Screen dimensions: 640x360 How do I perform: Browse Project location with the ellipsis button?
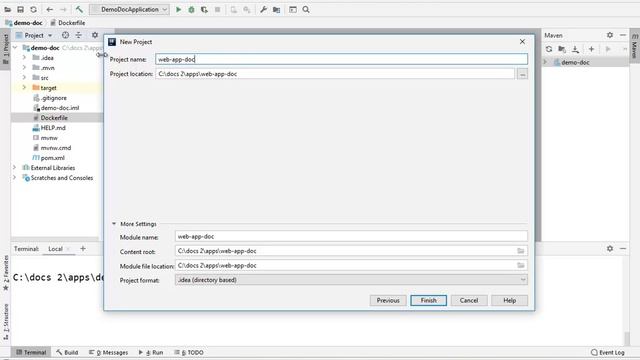522,74
